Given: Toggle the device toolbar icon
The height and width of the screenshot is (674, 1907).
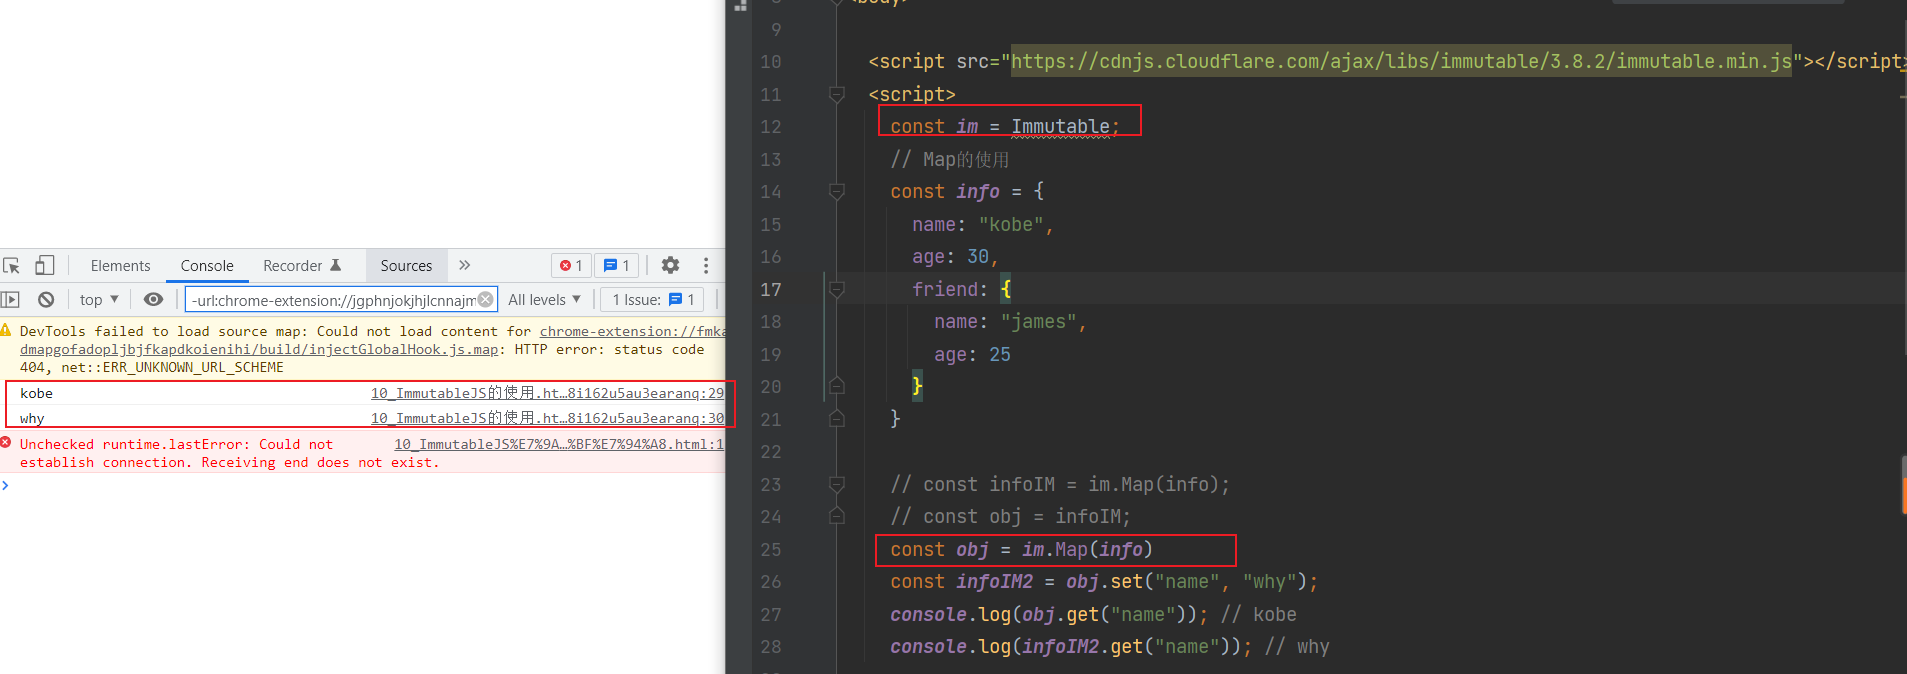Looking at the screenshot, I should (x=44, y=265).
